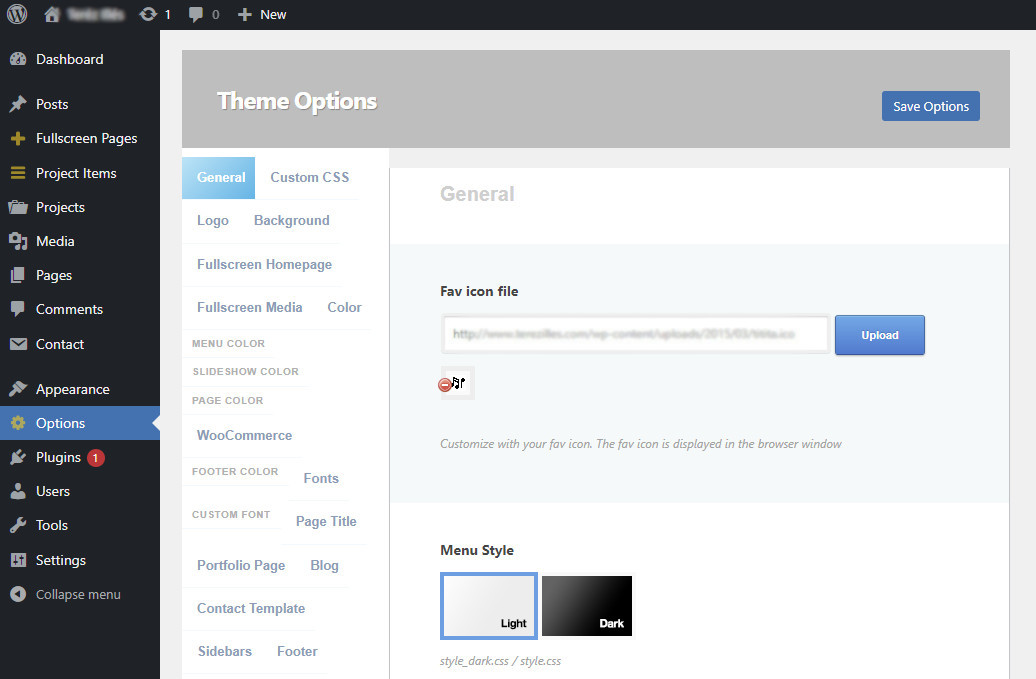This screenshot has width=1036, height=679.
Task: Switch to the Custom CSS tab
Action: (309, 177)
